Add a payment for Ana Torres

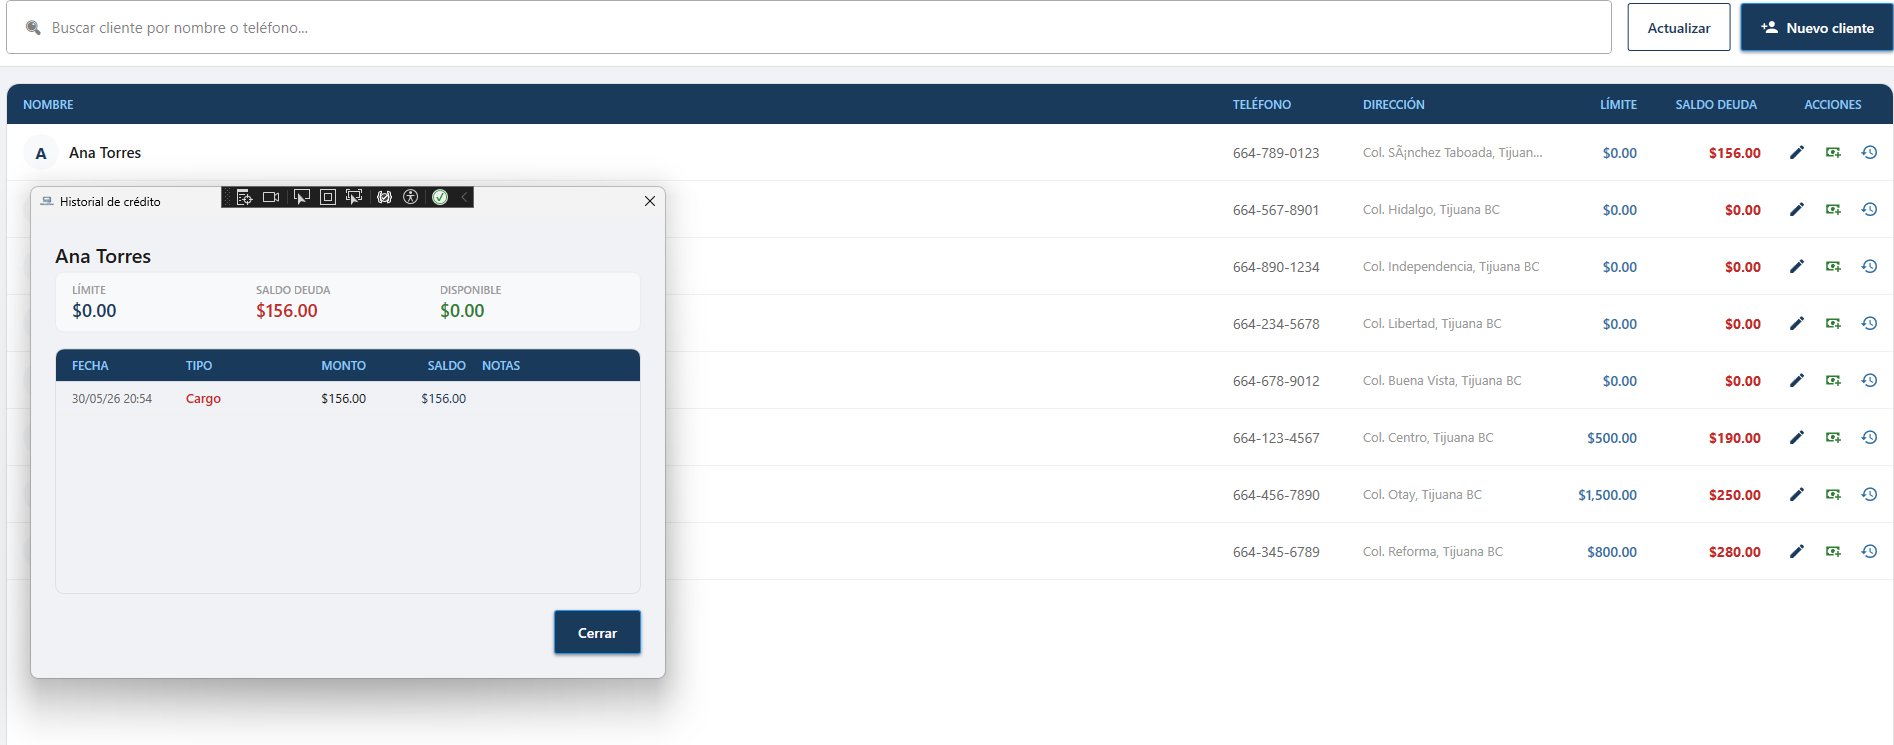1833,153
